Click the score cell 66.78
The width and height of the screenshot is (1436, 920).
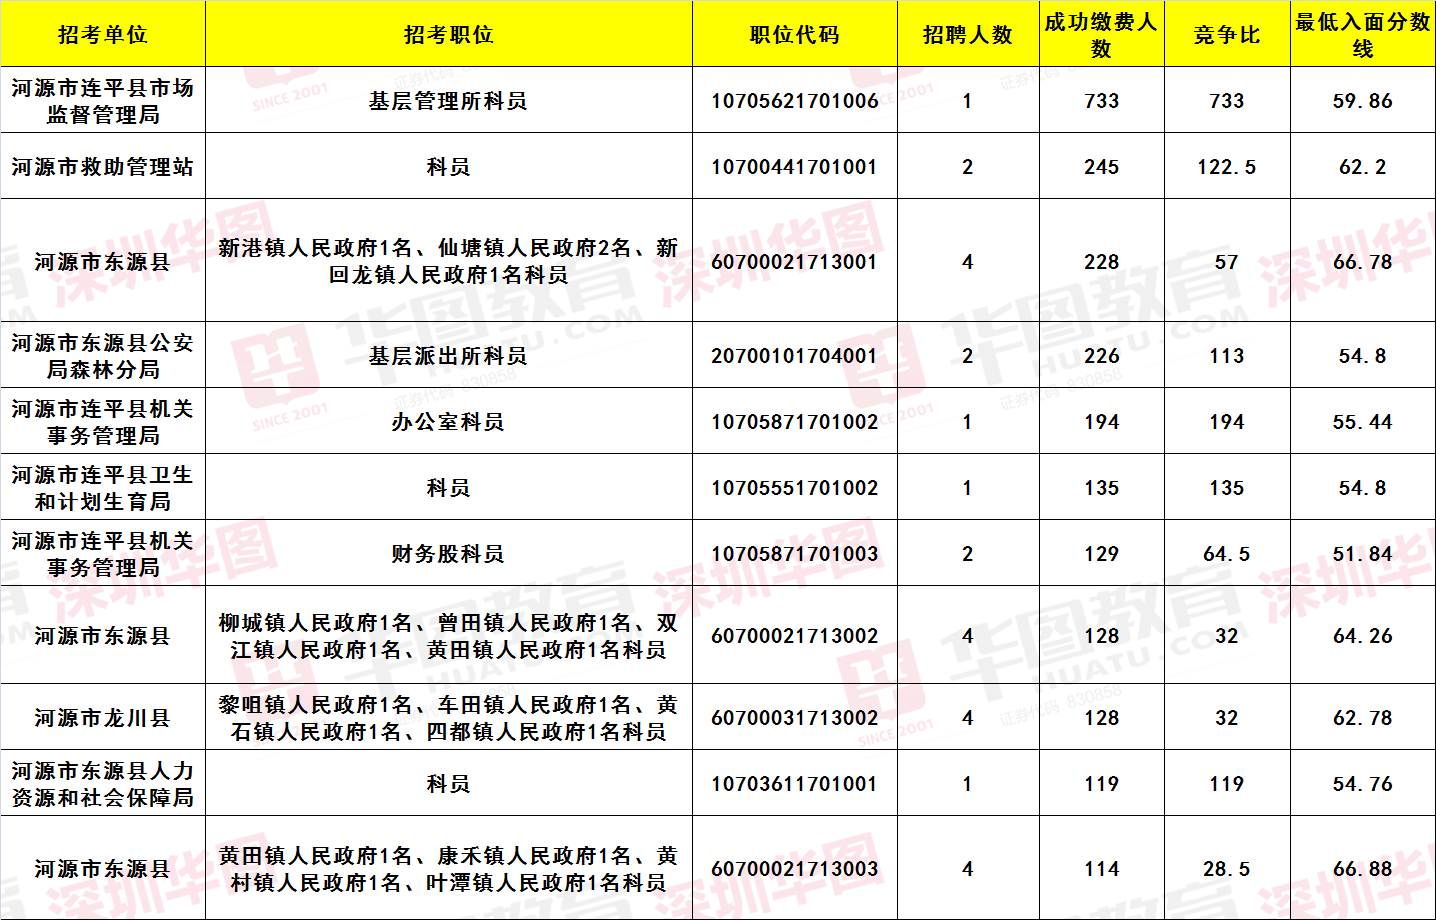[1363, 260]
